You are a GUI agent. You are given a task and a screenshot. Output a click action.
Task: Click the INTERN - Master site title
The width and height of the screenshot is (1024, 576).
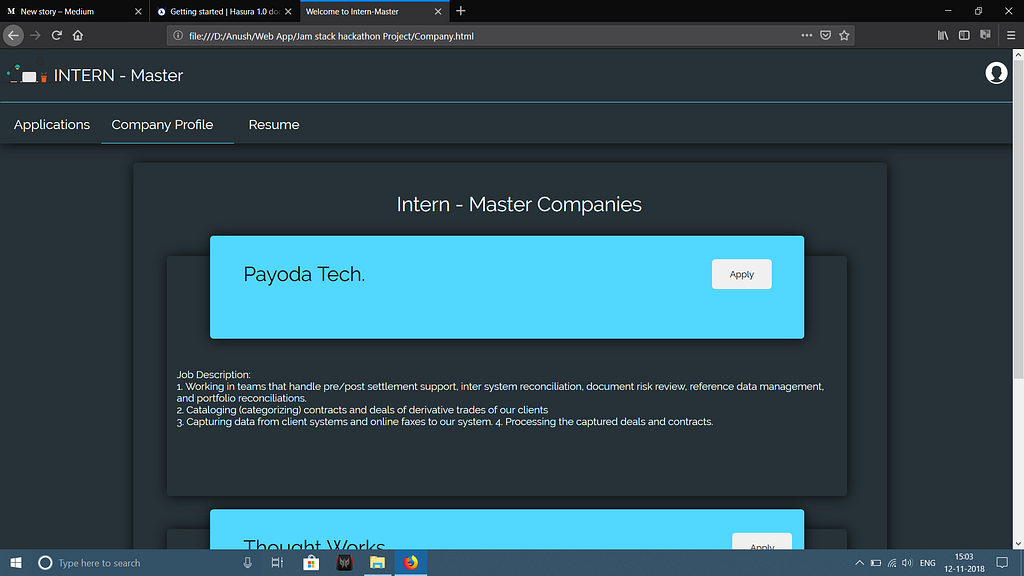pyautogui.click(x=118, y=75)
